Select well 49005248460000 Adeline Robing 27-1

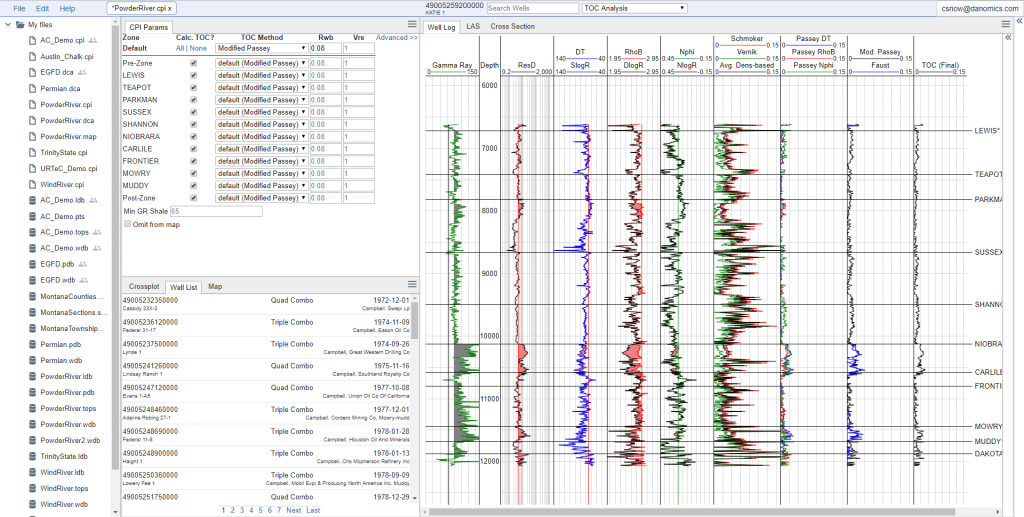[x=266, y=413]
